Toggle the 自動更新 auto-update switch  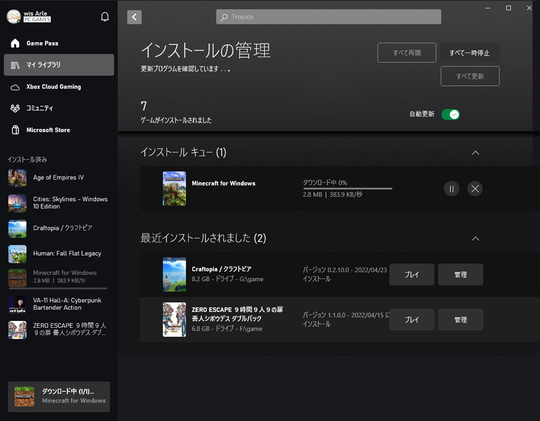[x=450, y=114]
